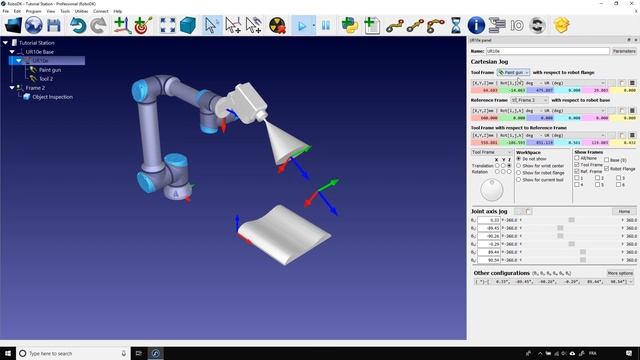Click the Cartesian jog dial knob

pyautogui.click(x=492, y=190)
